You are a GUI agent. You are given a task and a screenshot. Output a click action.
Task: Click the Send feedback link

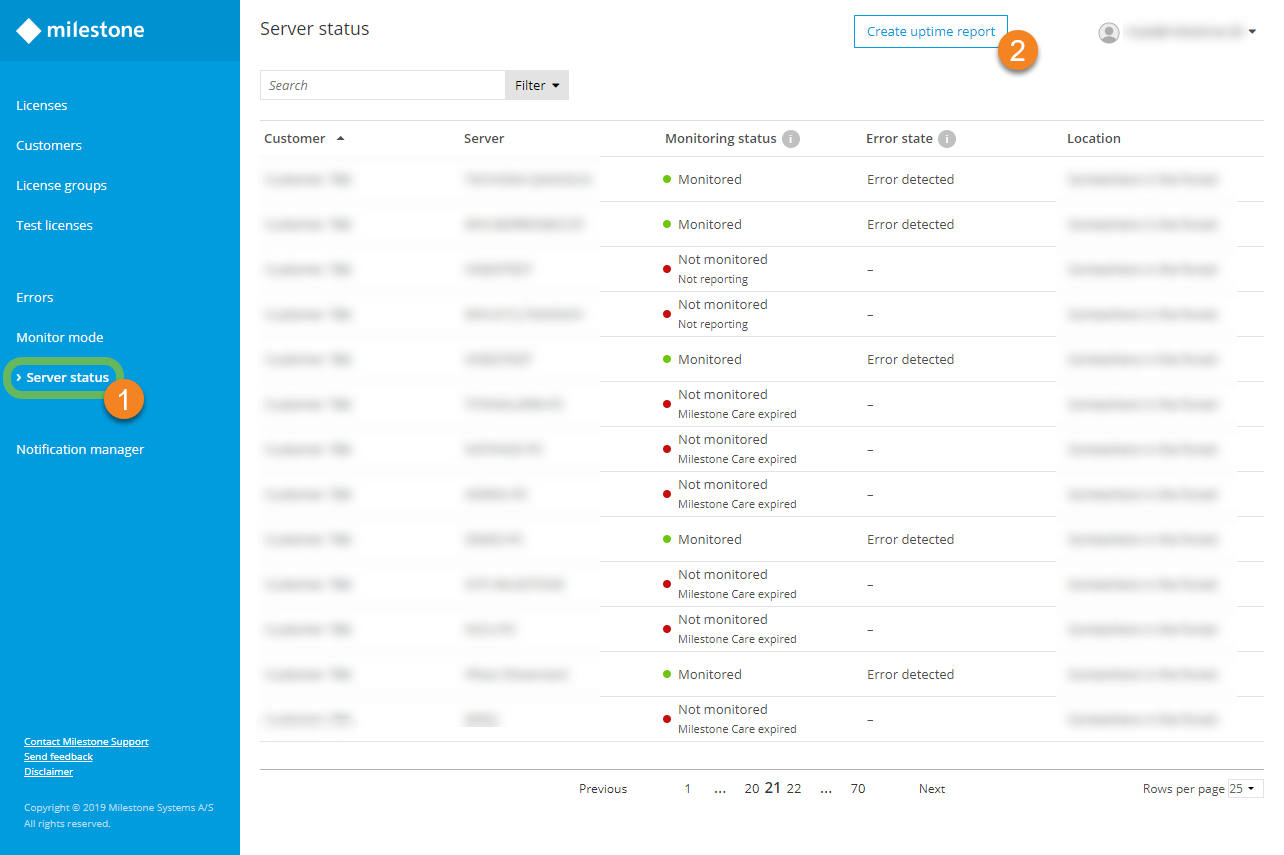pos(58,757)
